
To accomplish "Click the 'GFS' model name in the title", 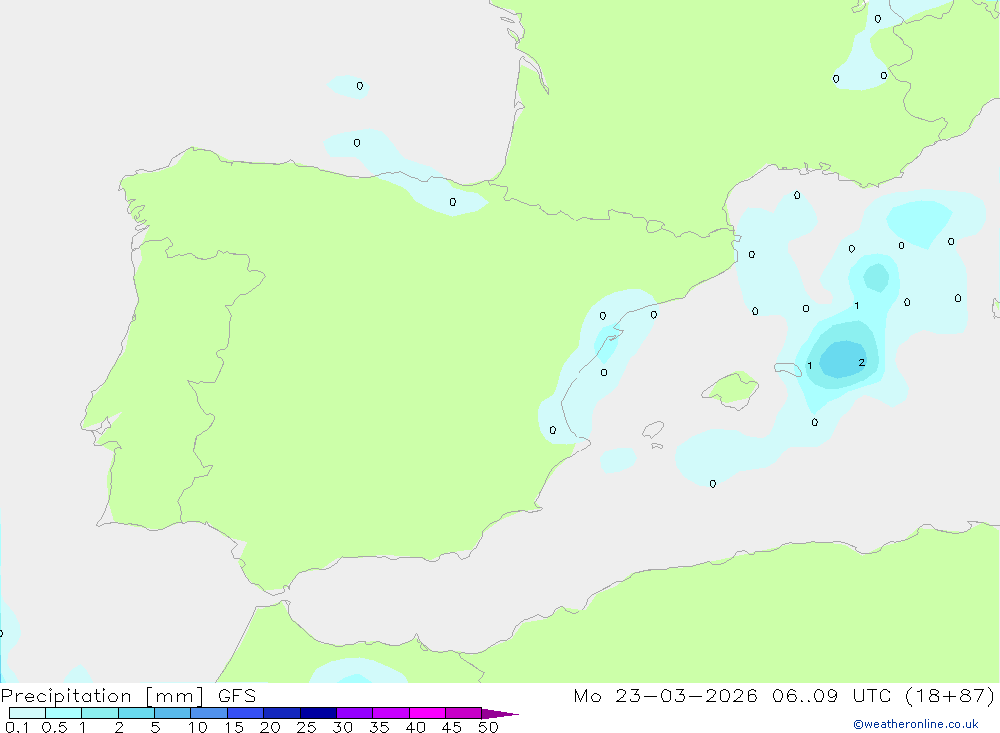I will pyautogui.click(x=237, y=696).
